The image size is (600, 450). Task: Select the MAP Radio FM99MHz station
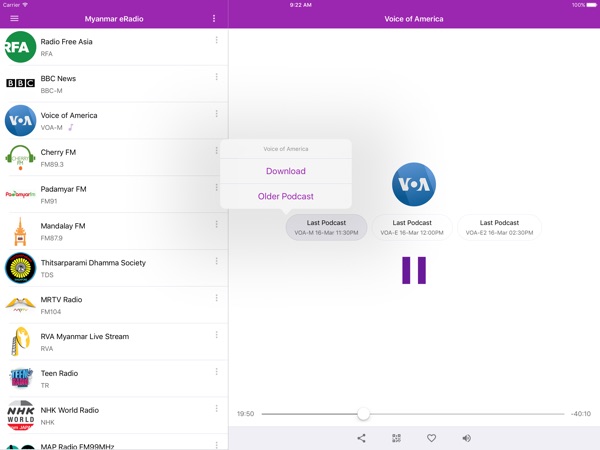click(x=114, y=442)
